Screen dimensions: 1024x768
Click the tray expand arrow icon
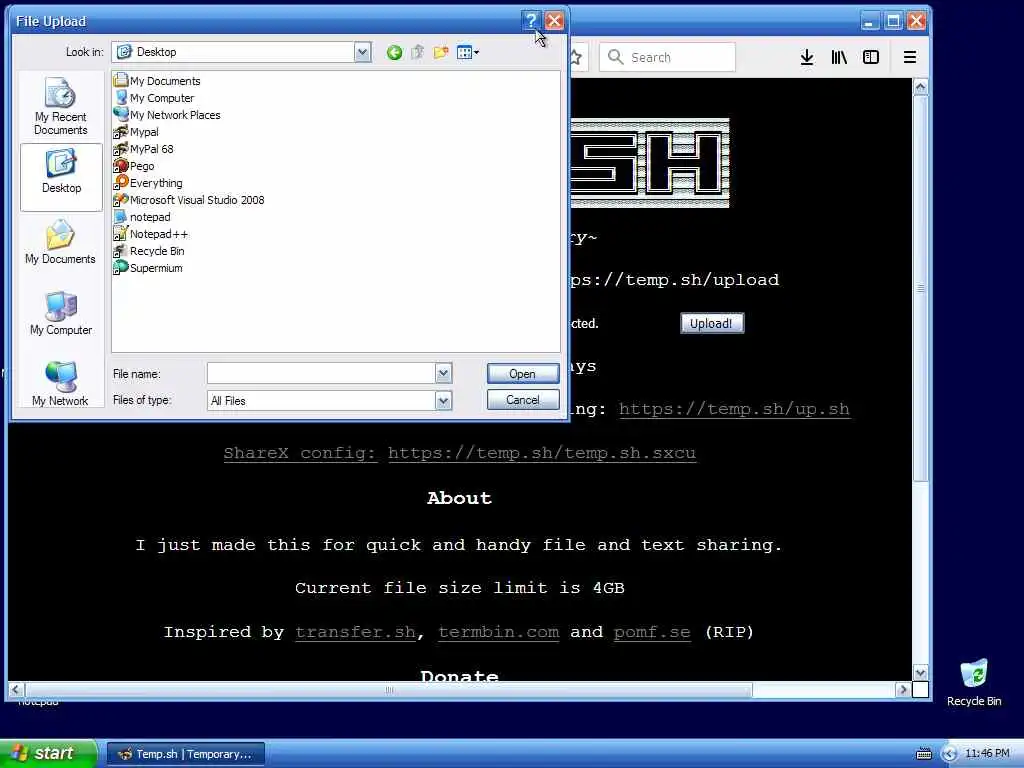pos(950,754)
